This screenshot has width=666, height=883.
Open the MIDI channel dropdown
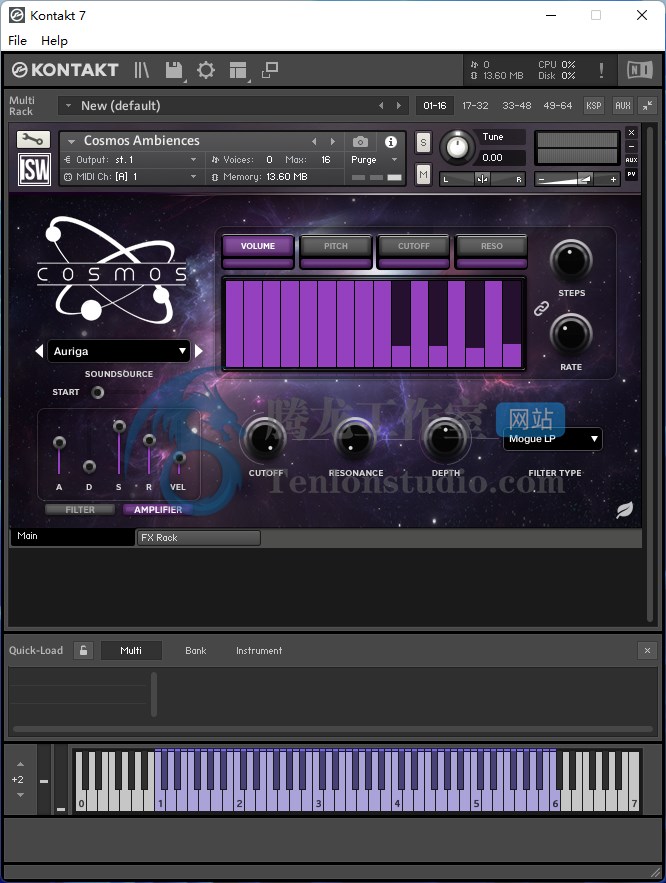tap(131, 177)
